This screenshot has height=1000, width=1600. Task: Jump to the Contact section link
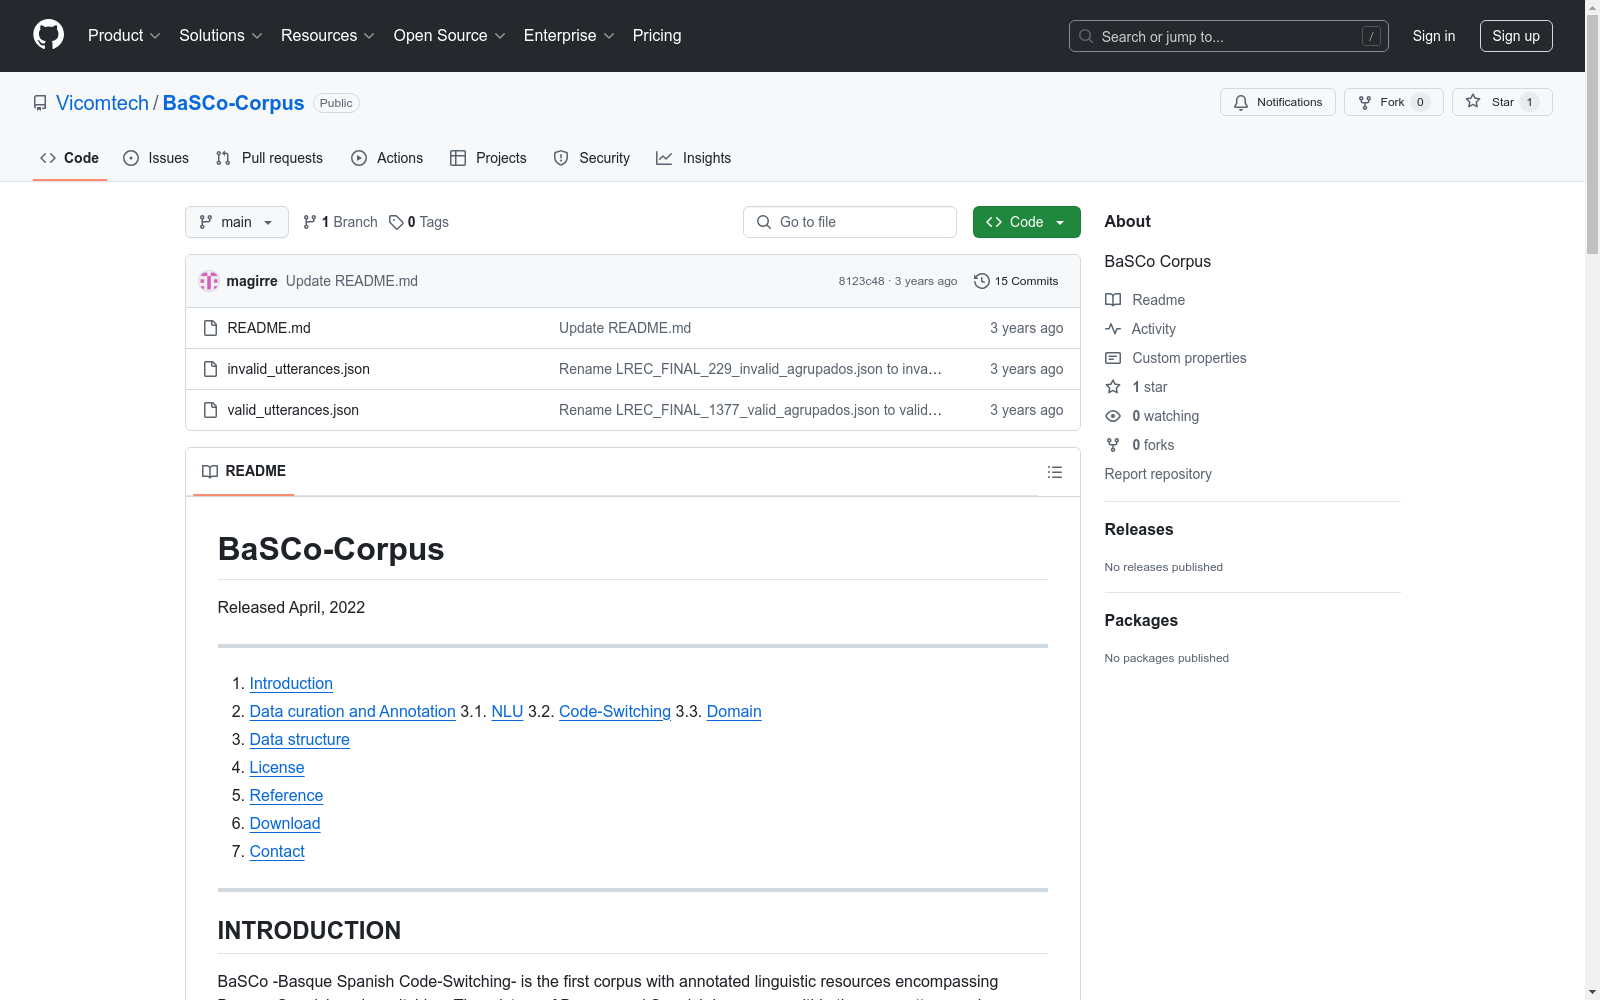pyautogui.click(x=277, y=851)
